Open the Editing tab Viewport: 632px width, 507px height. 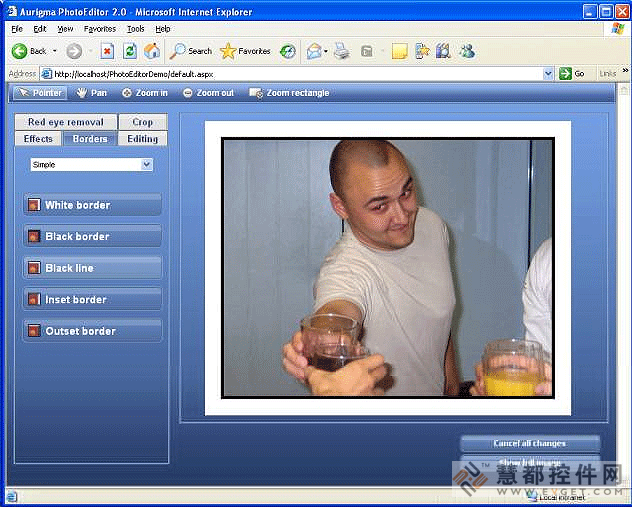point(143,139)
